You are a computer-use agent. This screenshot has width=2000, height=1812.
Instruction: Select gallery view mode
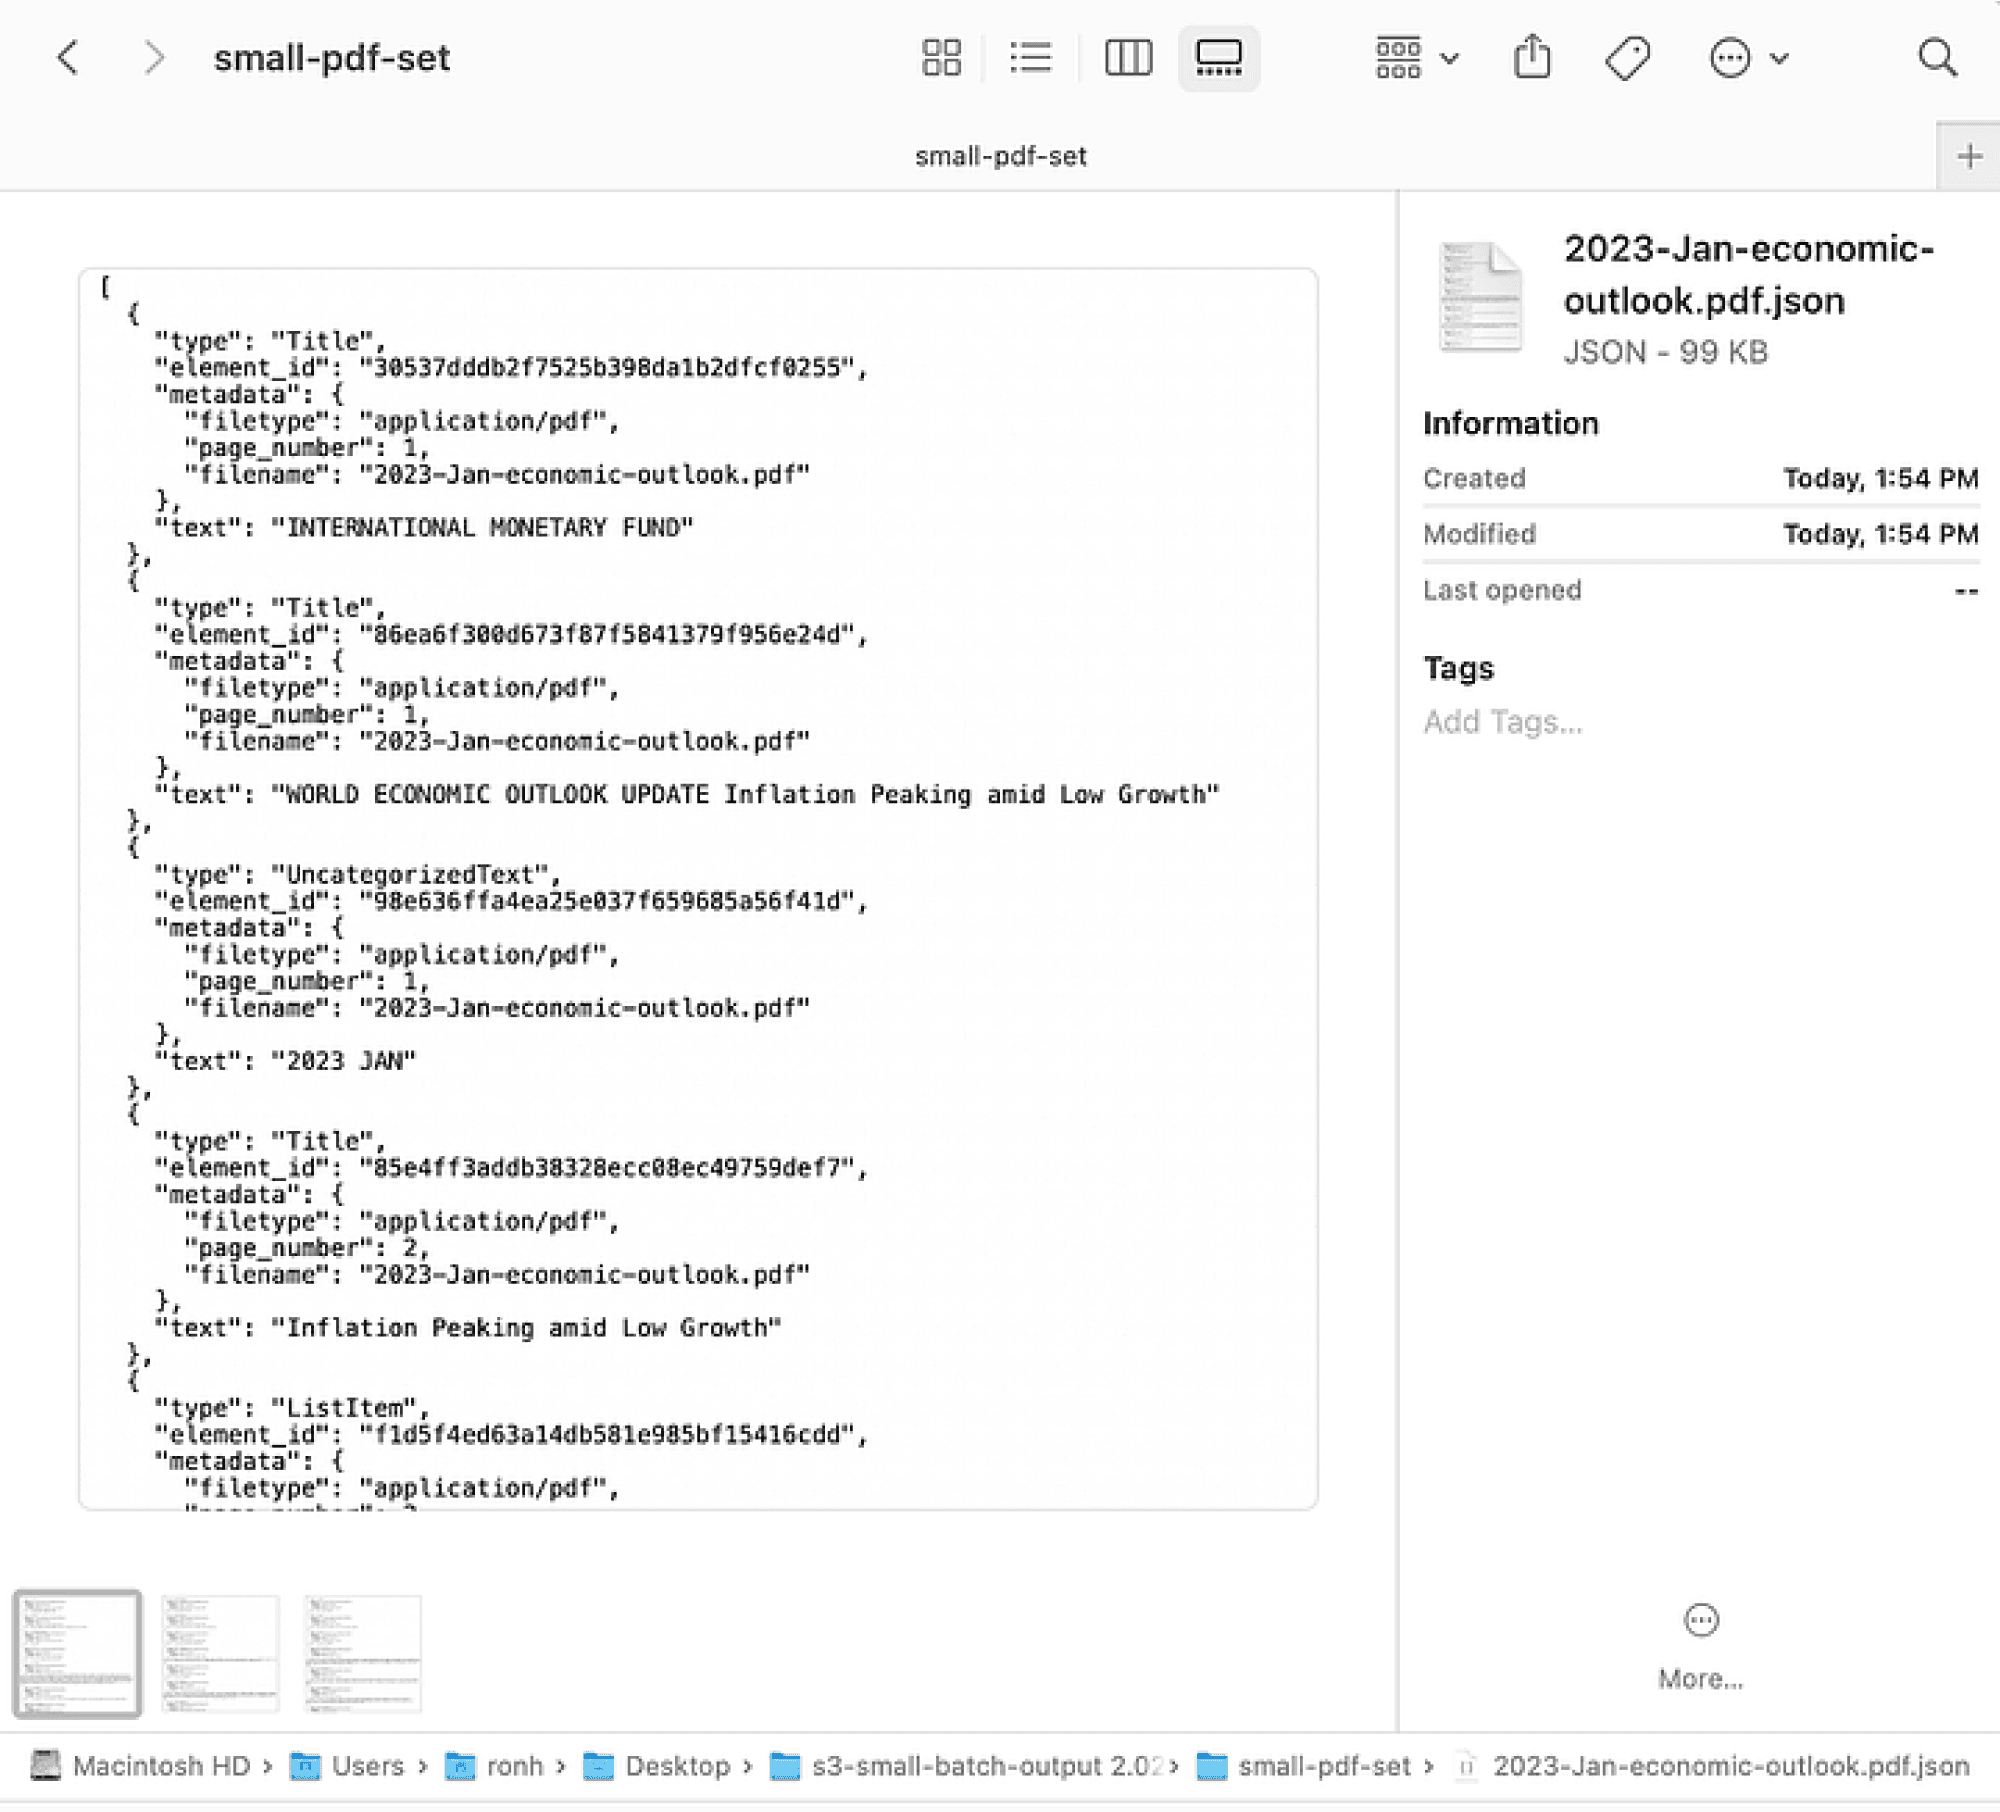point(1218,58)
